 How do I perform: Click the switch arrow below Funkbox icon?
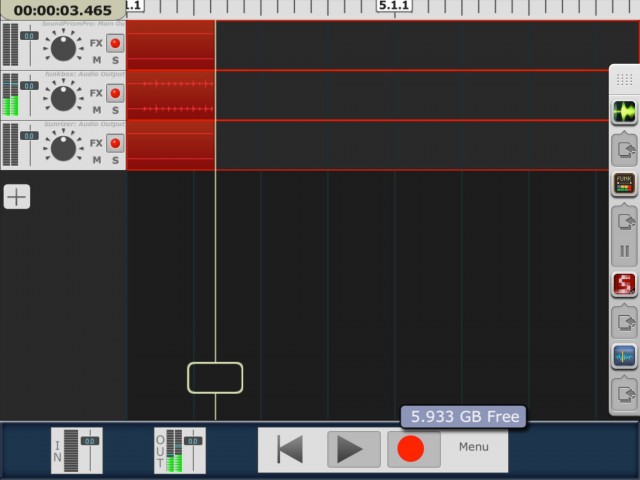(x=624, y=220)
